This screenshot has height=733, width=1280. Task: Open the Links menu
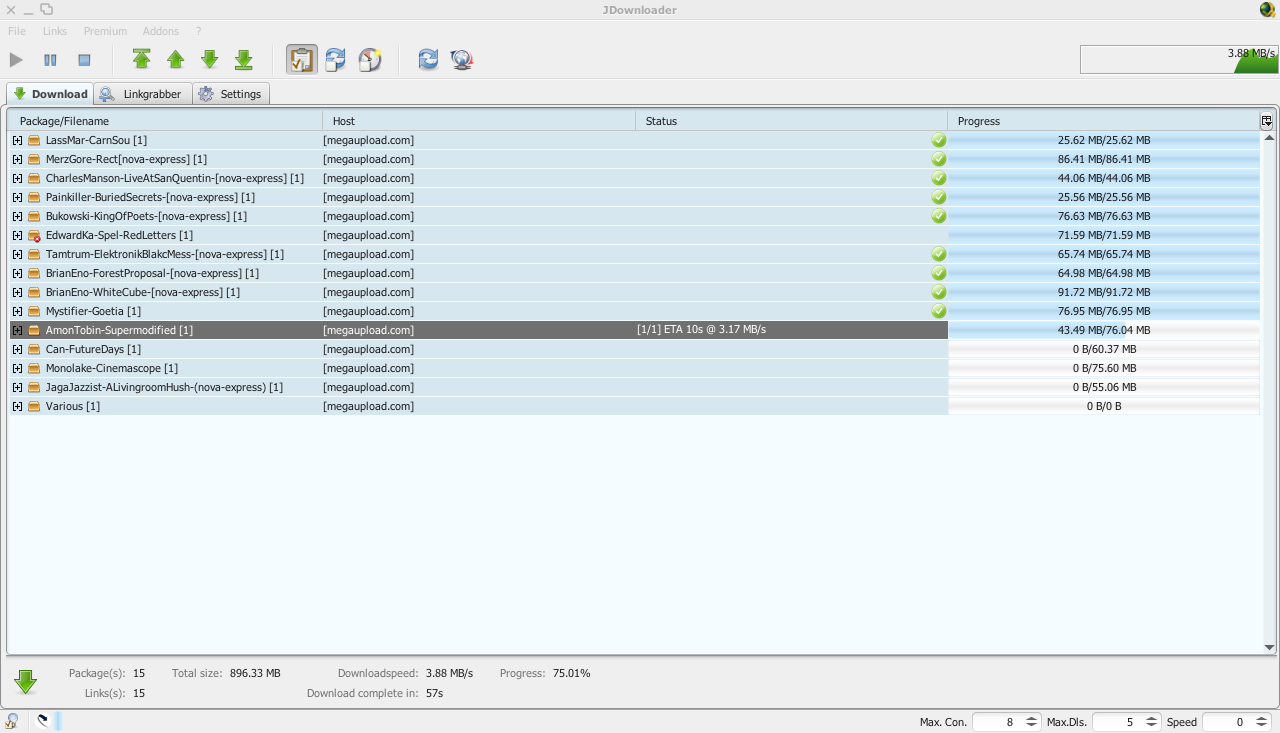click(55, 31)
